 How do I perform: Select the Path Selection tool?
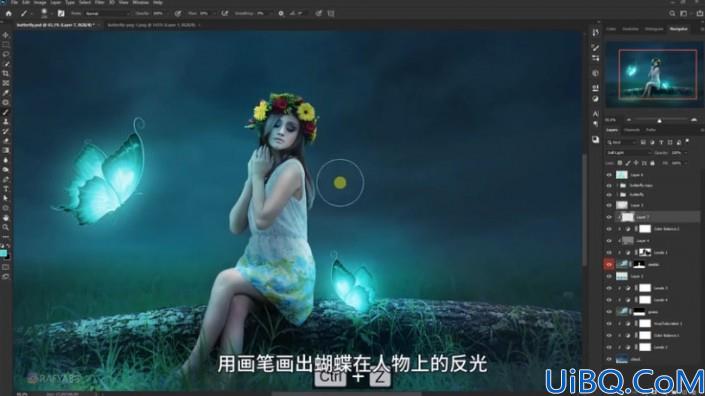coord(5,198)
